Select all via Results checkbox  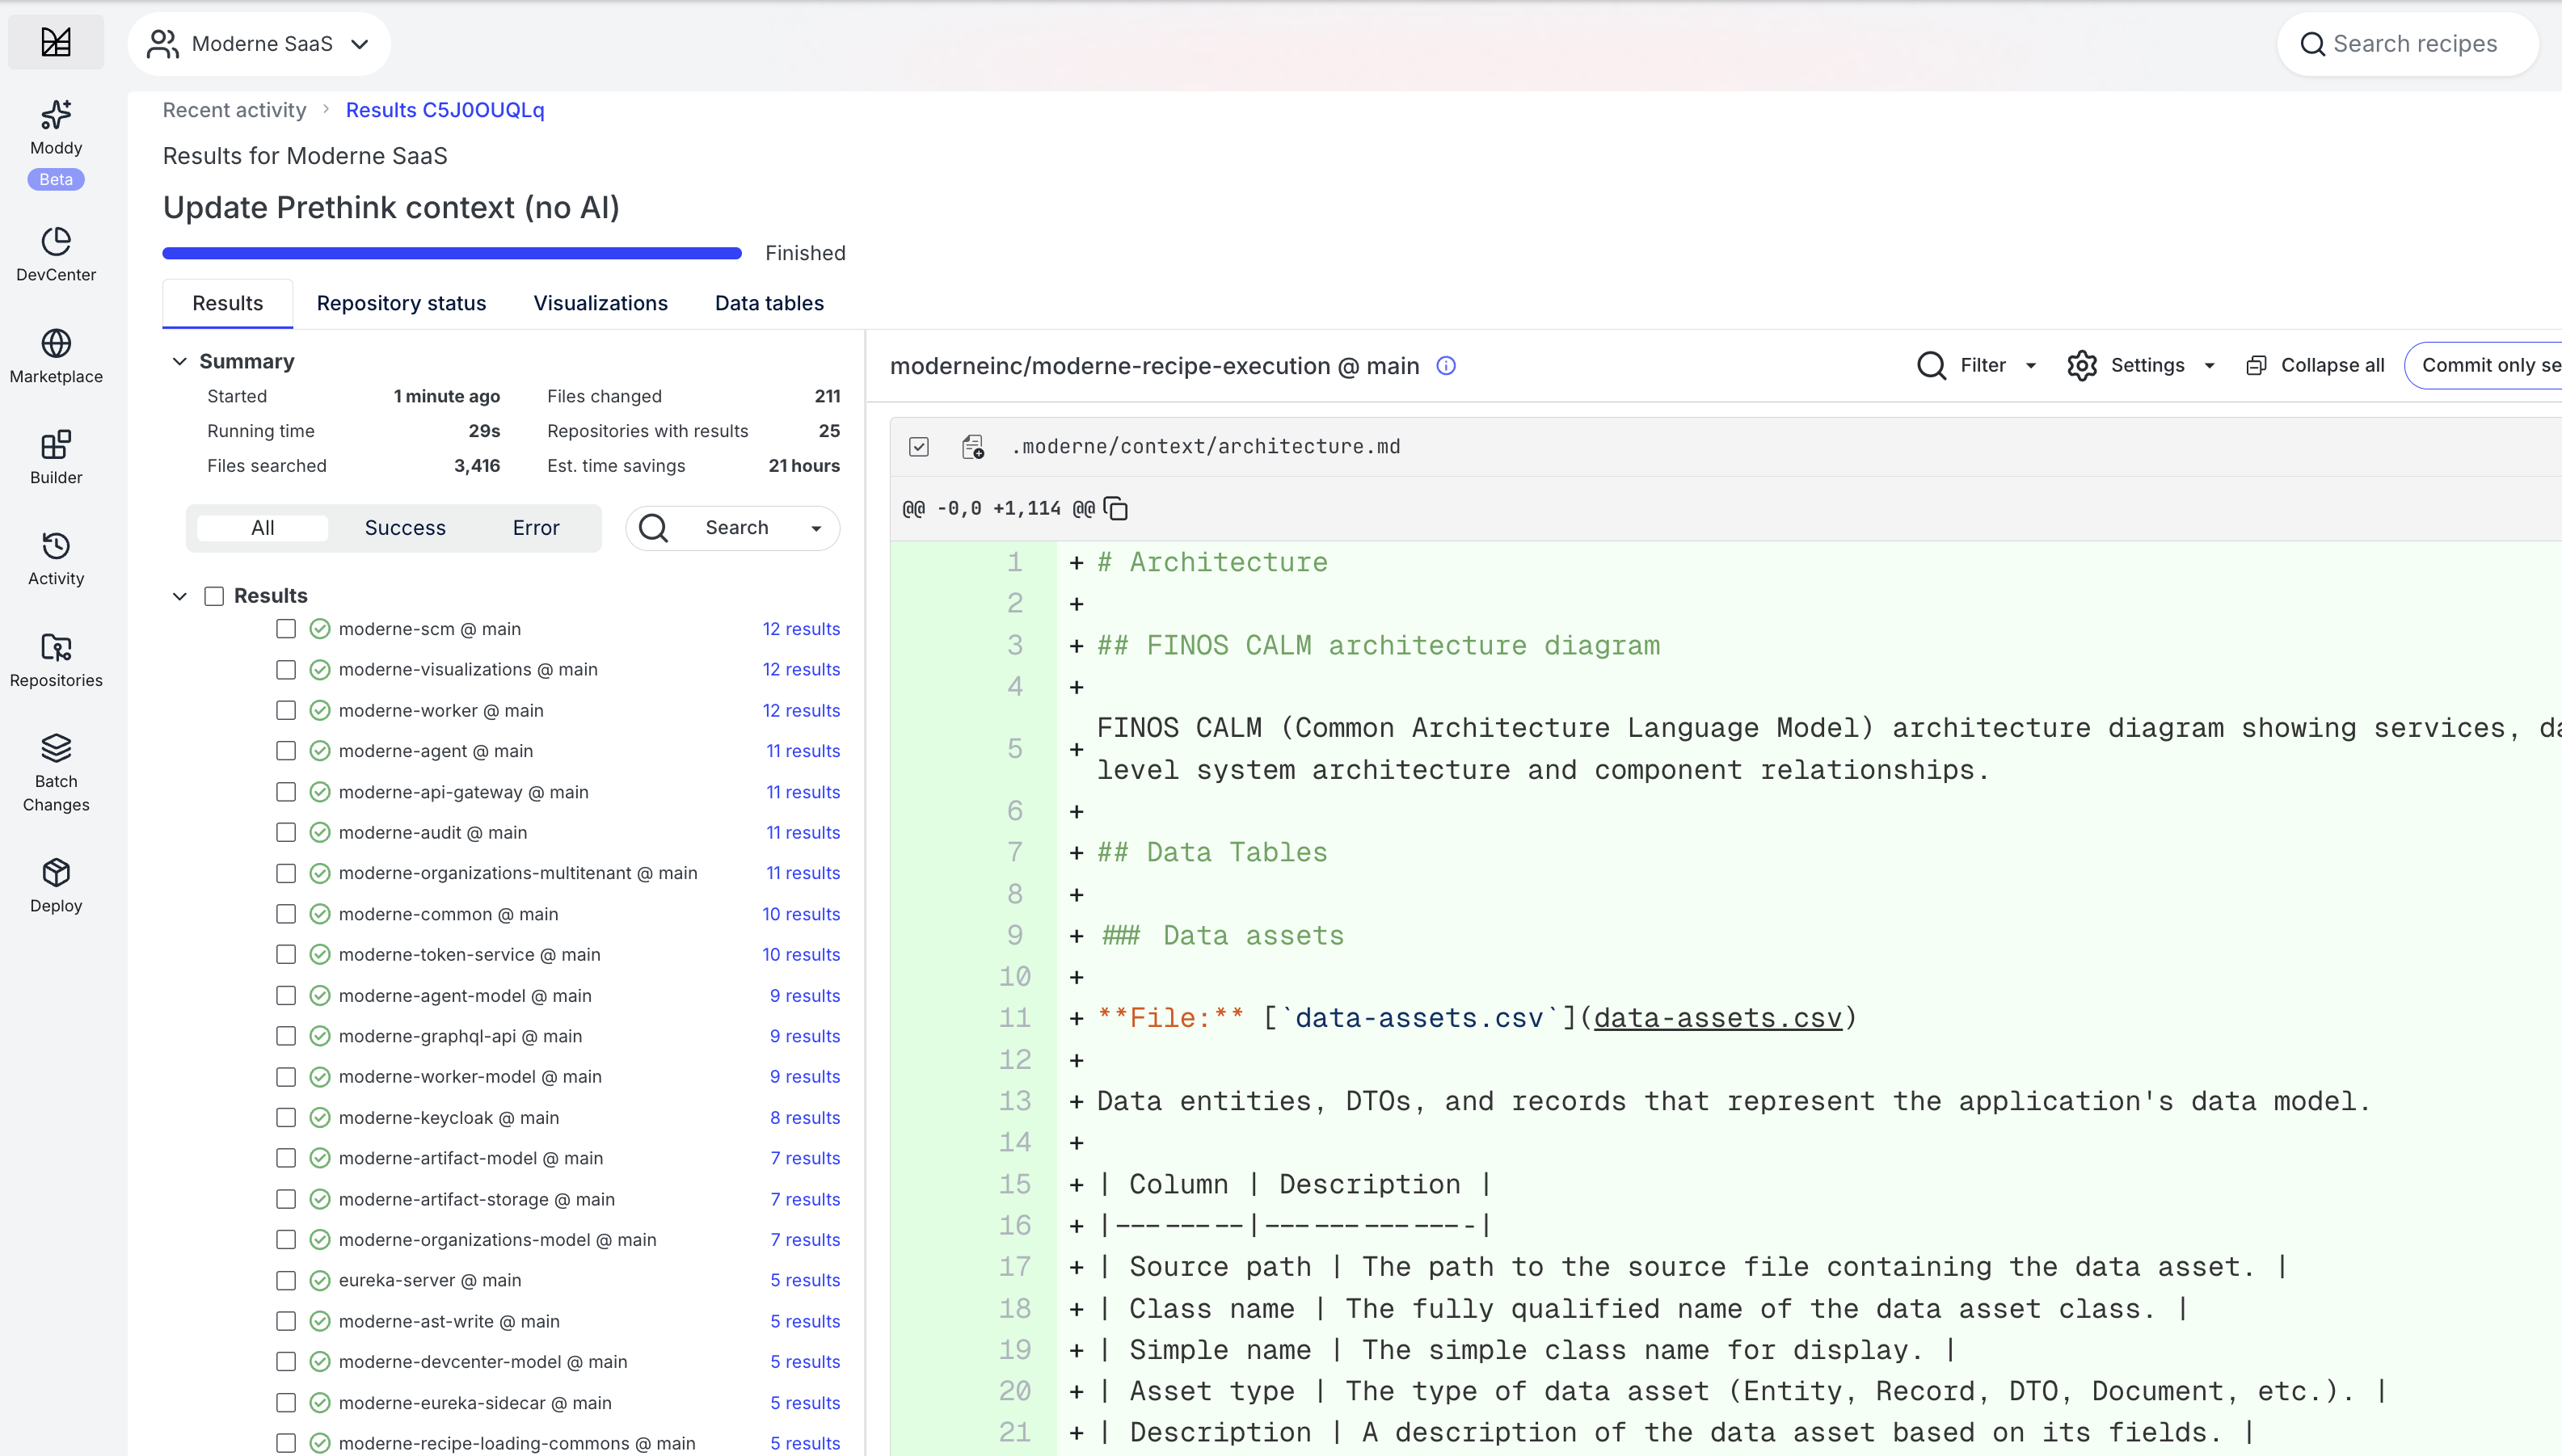click(x=214, y=596)
